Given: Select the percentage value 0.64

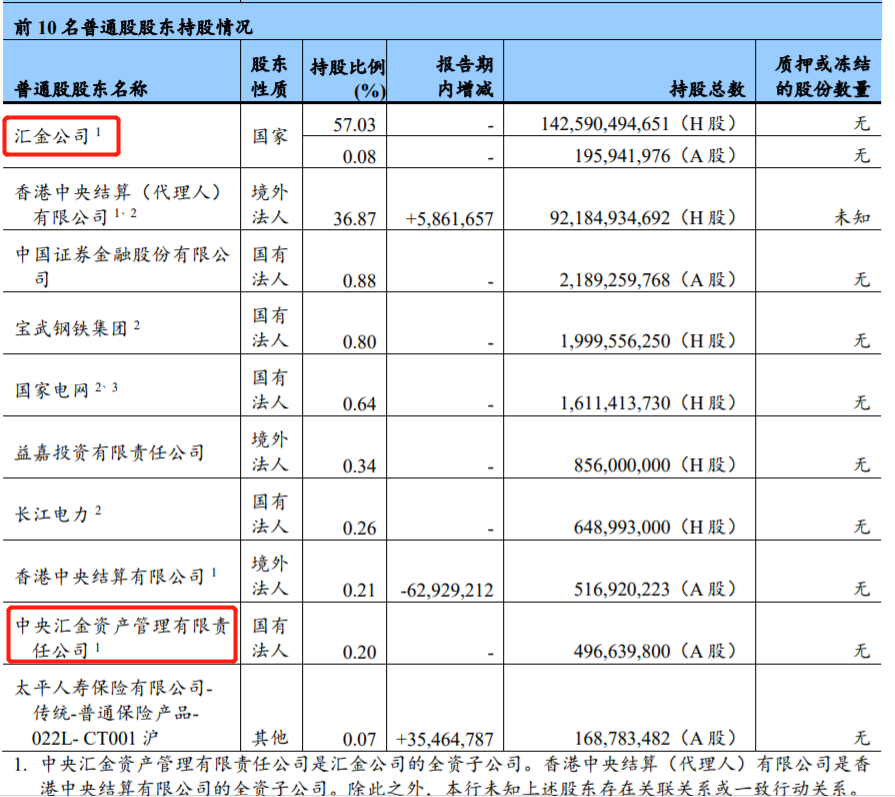Looking at the screenshot, I should 359,404.
